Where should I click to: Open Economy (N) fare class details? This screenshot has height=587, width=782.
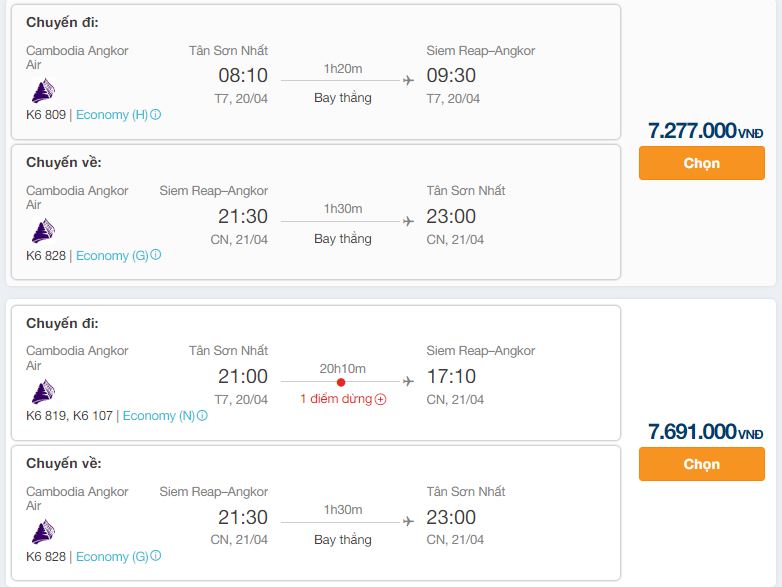point(159,415)
